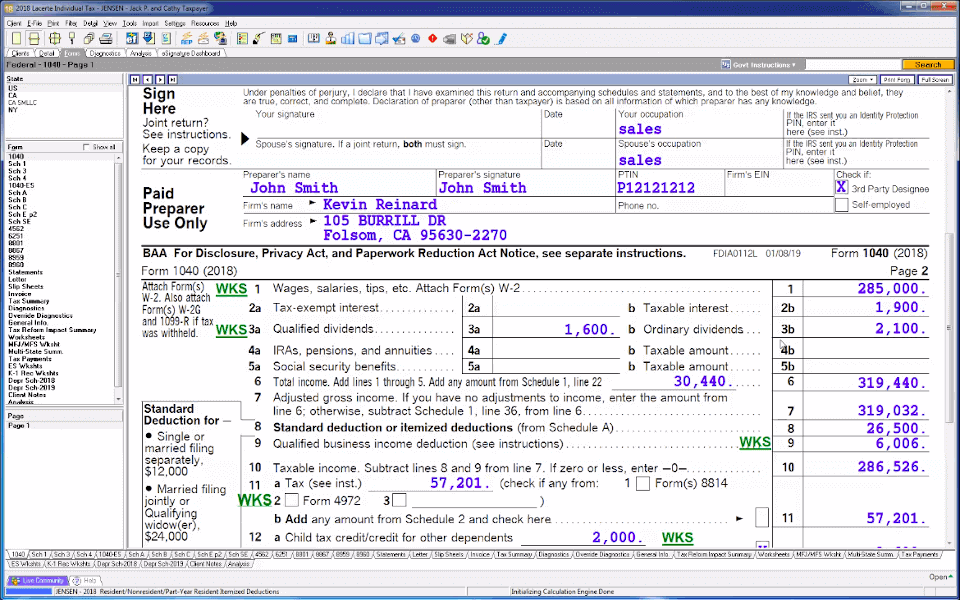The width and height of the screenshot is (960, 600).
Task: Open the Zoom dropdown
Action: coord(862,79)
